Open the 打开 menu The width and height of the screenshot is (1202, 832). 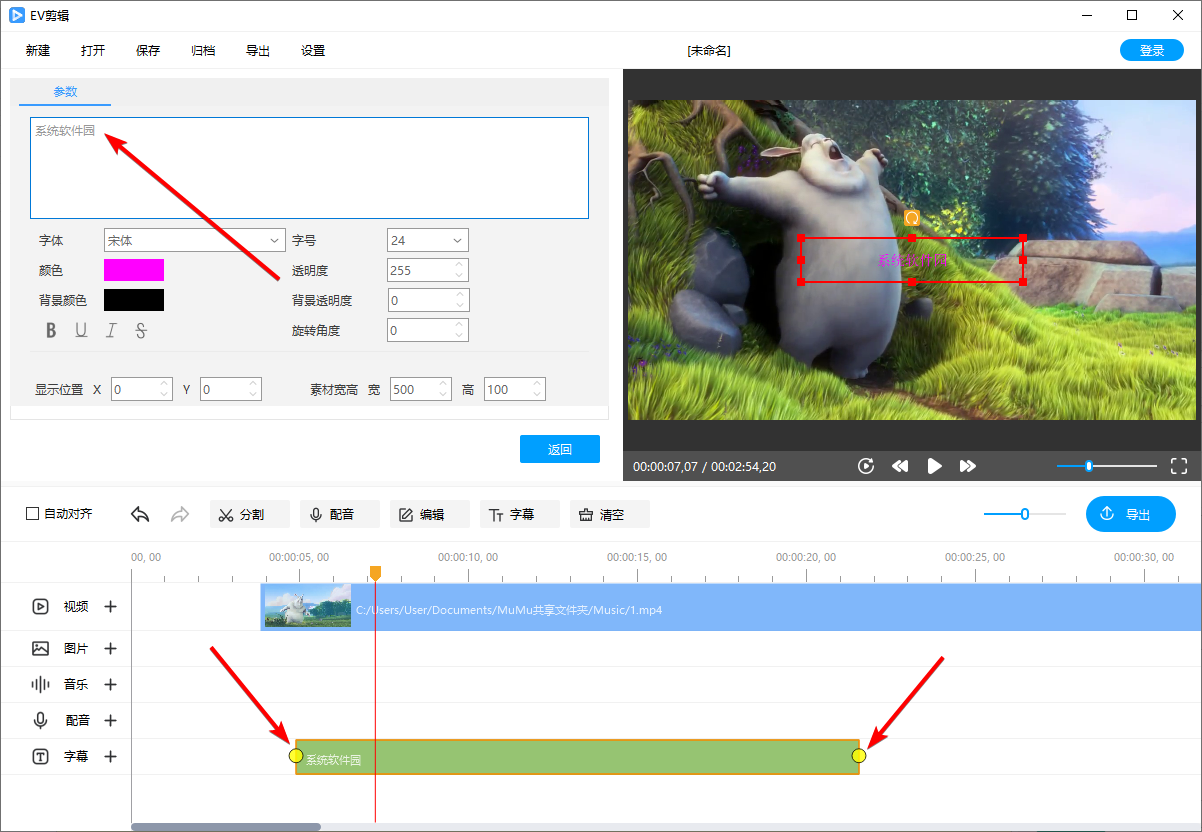pyautogui.click(x=93, y=51)
